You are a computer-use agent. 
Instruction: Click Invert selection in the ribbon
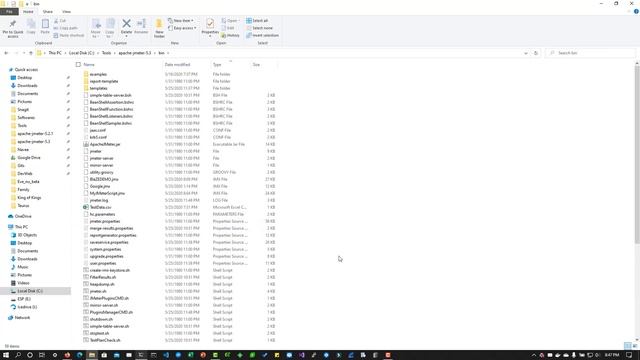coord(262,36)
